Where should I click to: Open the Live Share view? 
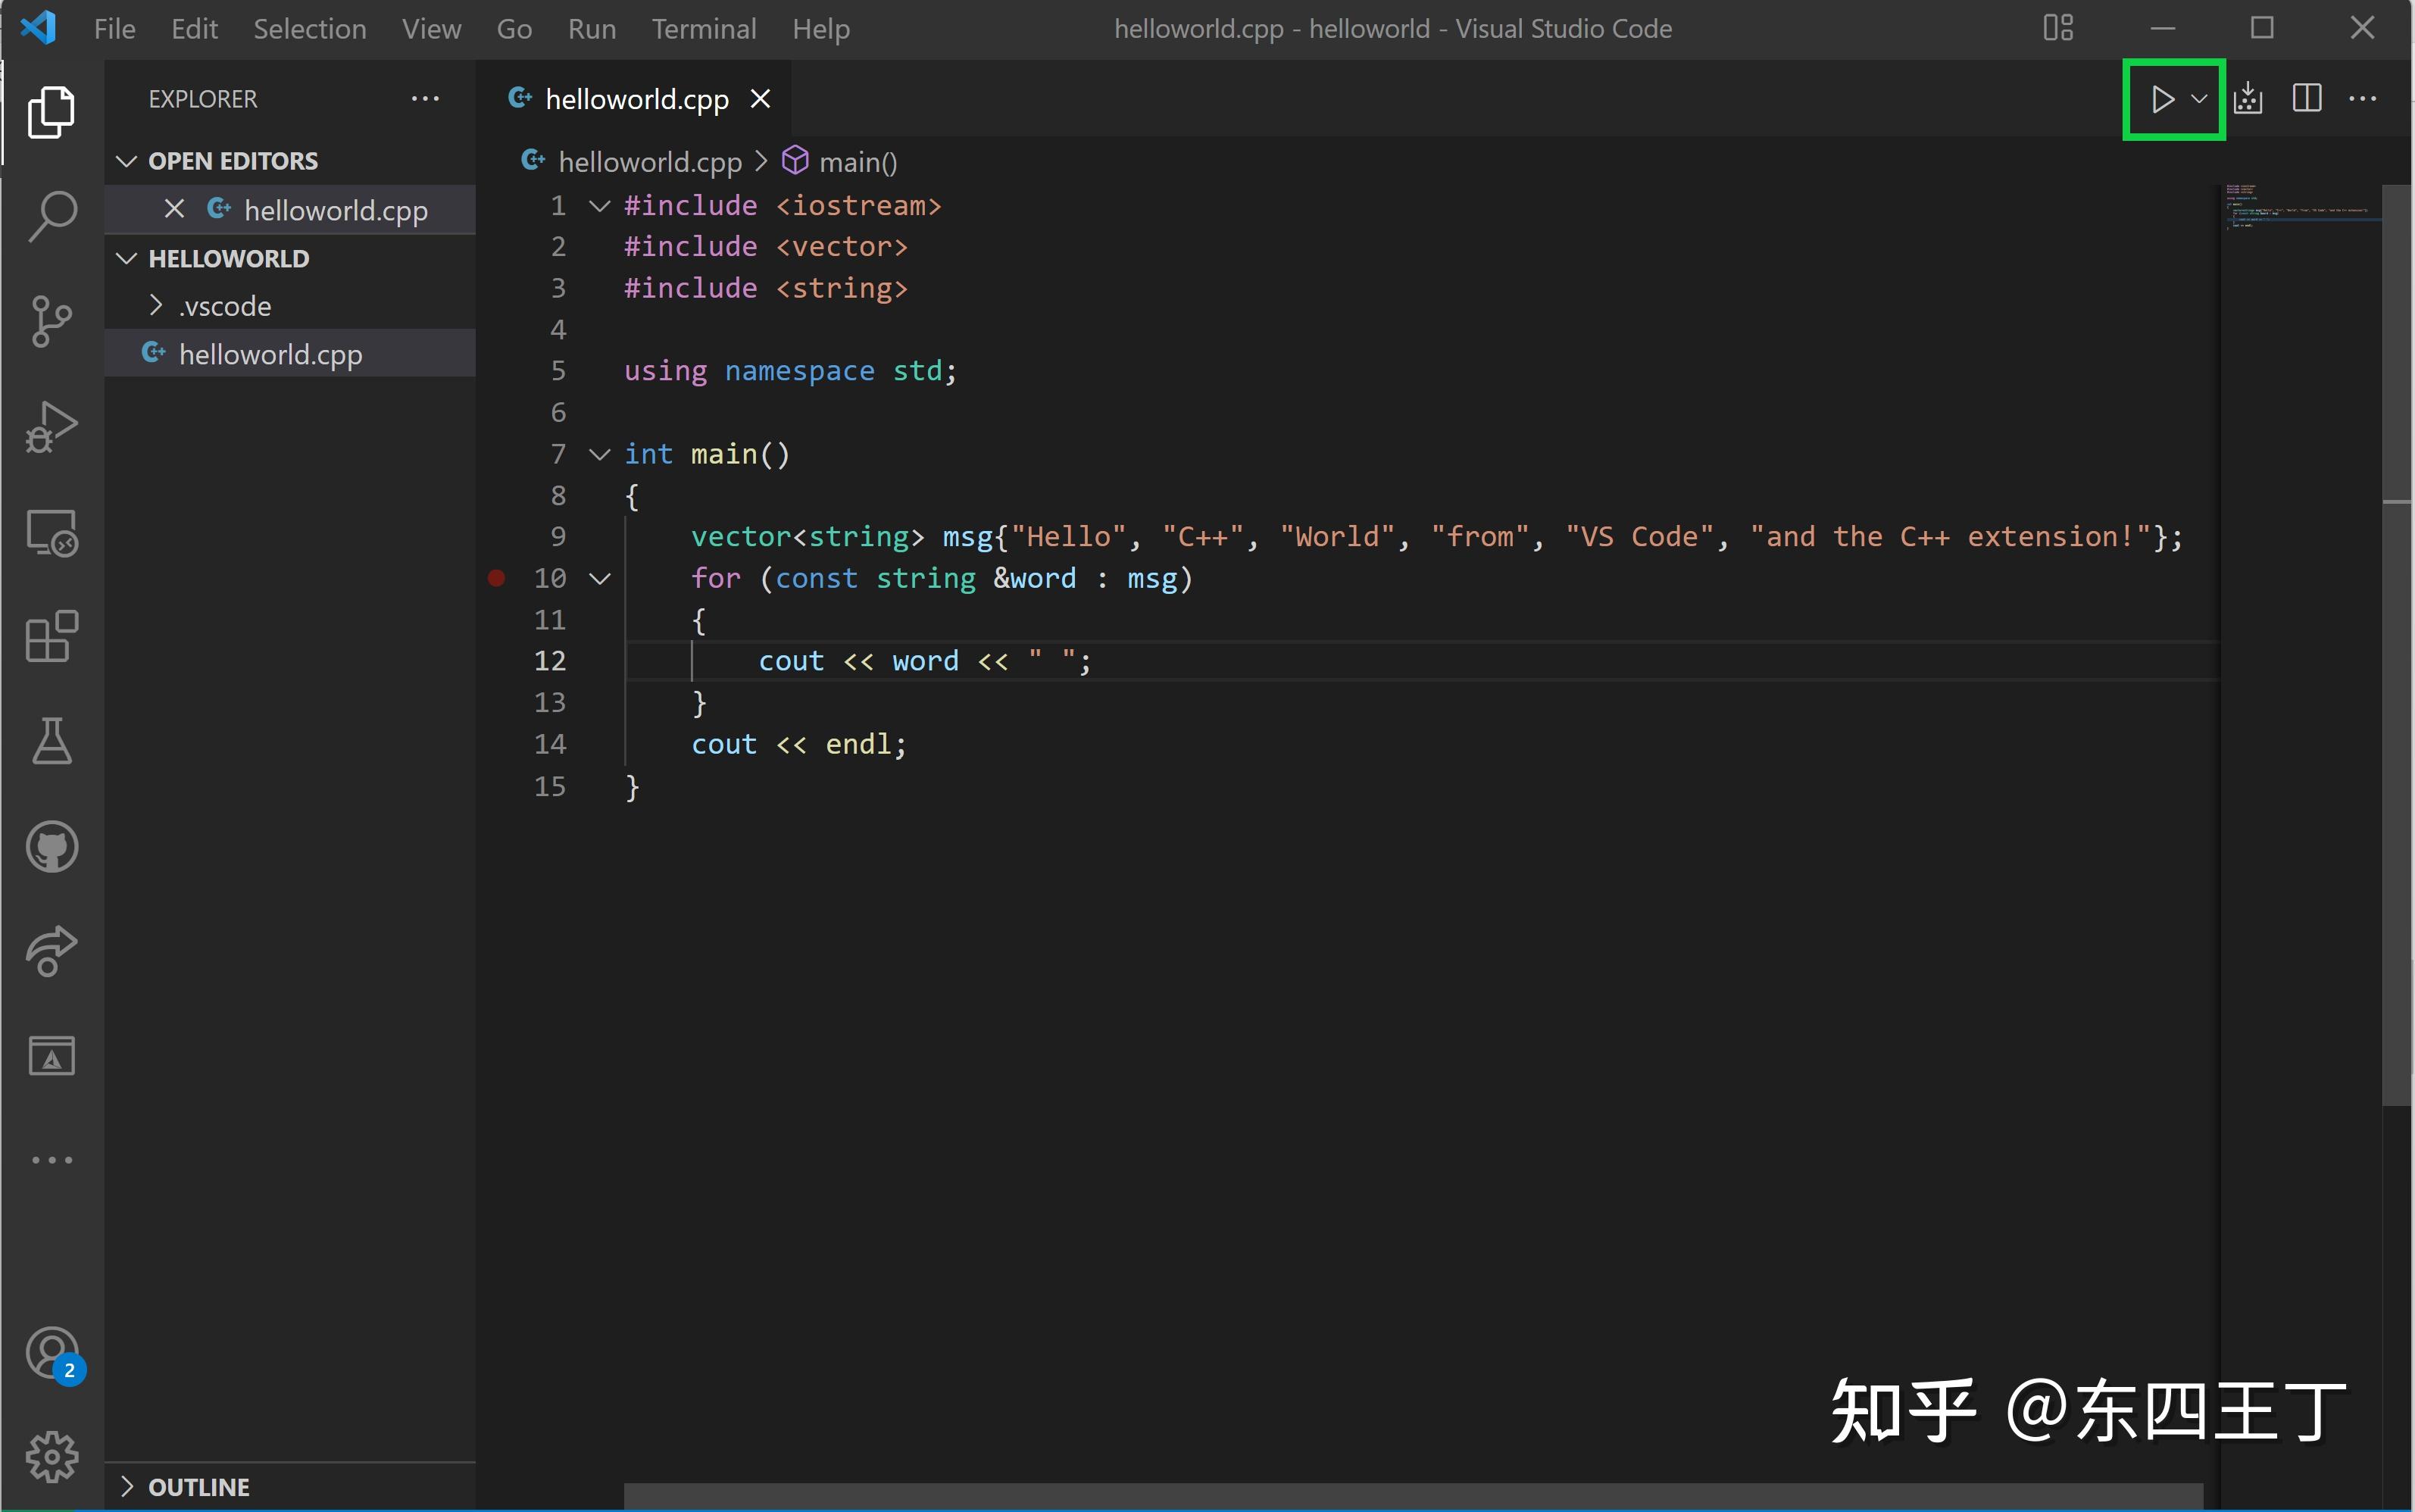click(x=51, y=951)
